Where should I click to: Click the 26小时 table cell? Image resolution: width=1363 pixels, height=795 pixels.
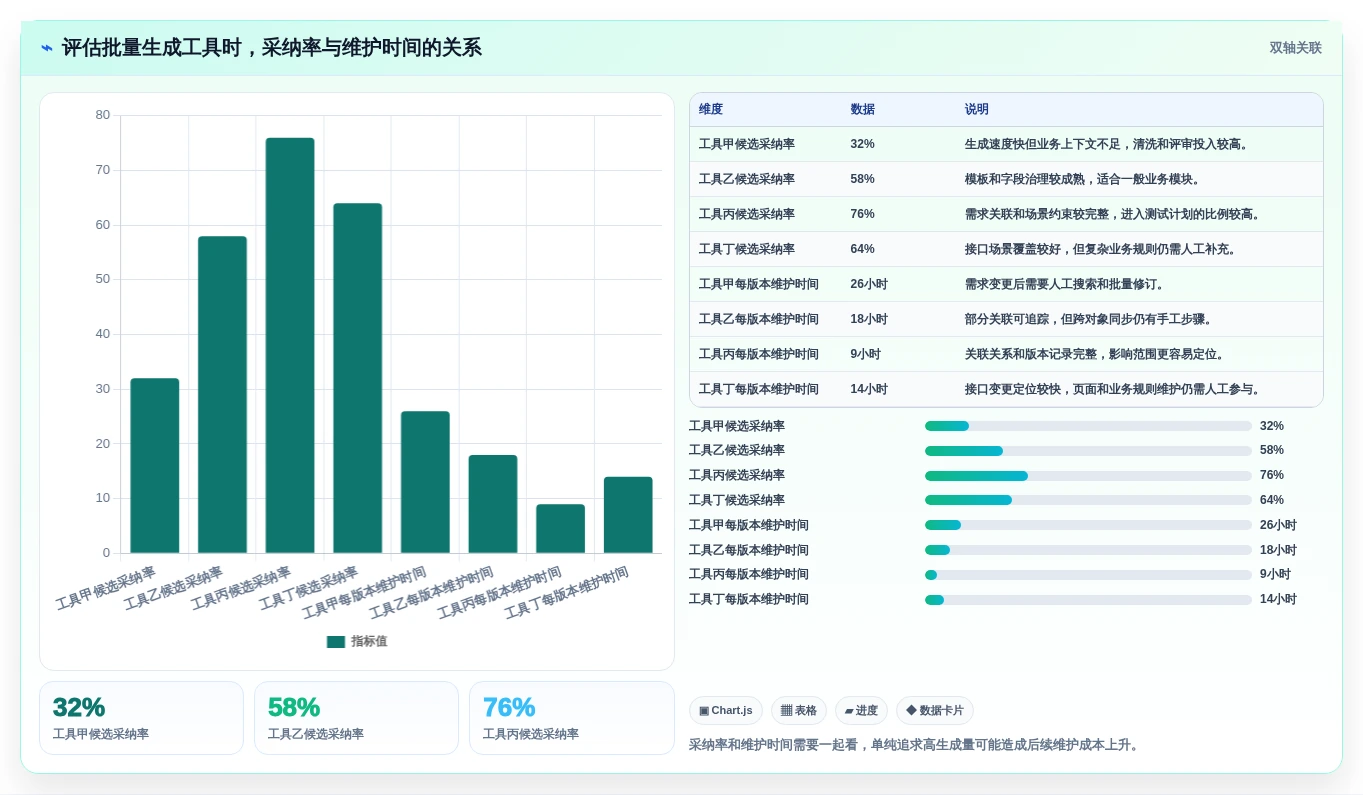click(x=869, y=285)
